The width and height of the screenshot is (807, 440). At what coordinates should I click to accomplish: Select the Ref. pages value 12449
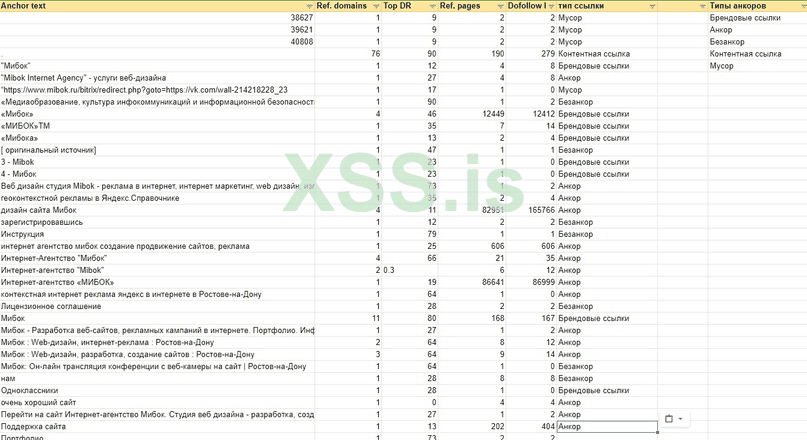click(472, 114)
